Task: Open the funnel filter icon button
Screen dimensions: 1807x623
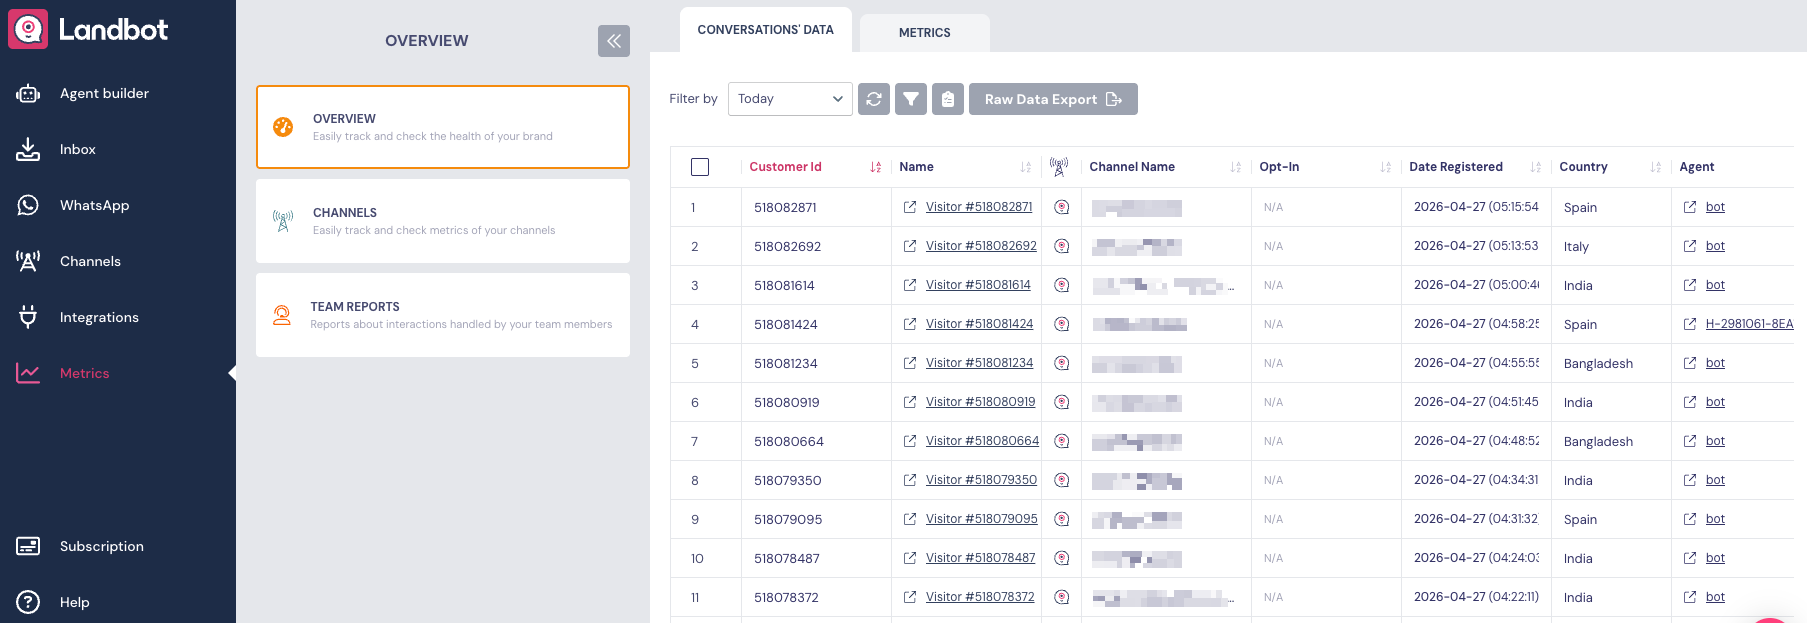Action: coord(910,99)
